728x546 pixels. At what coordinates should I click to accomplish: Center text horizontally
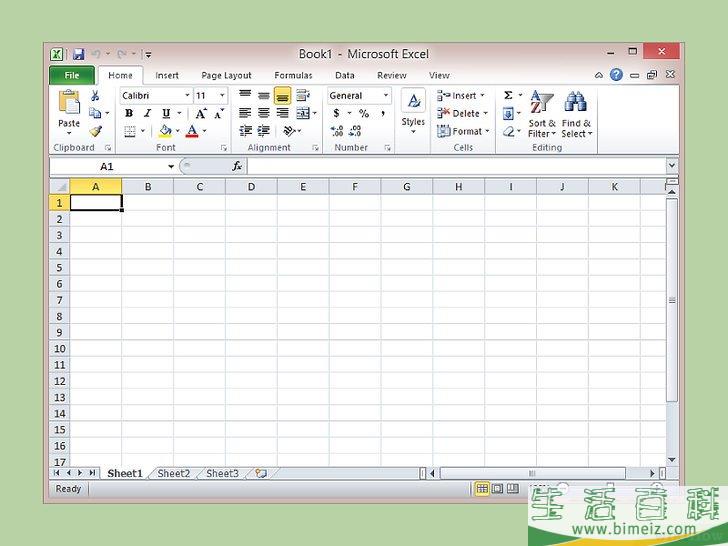click(x=264, y=113)
